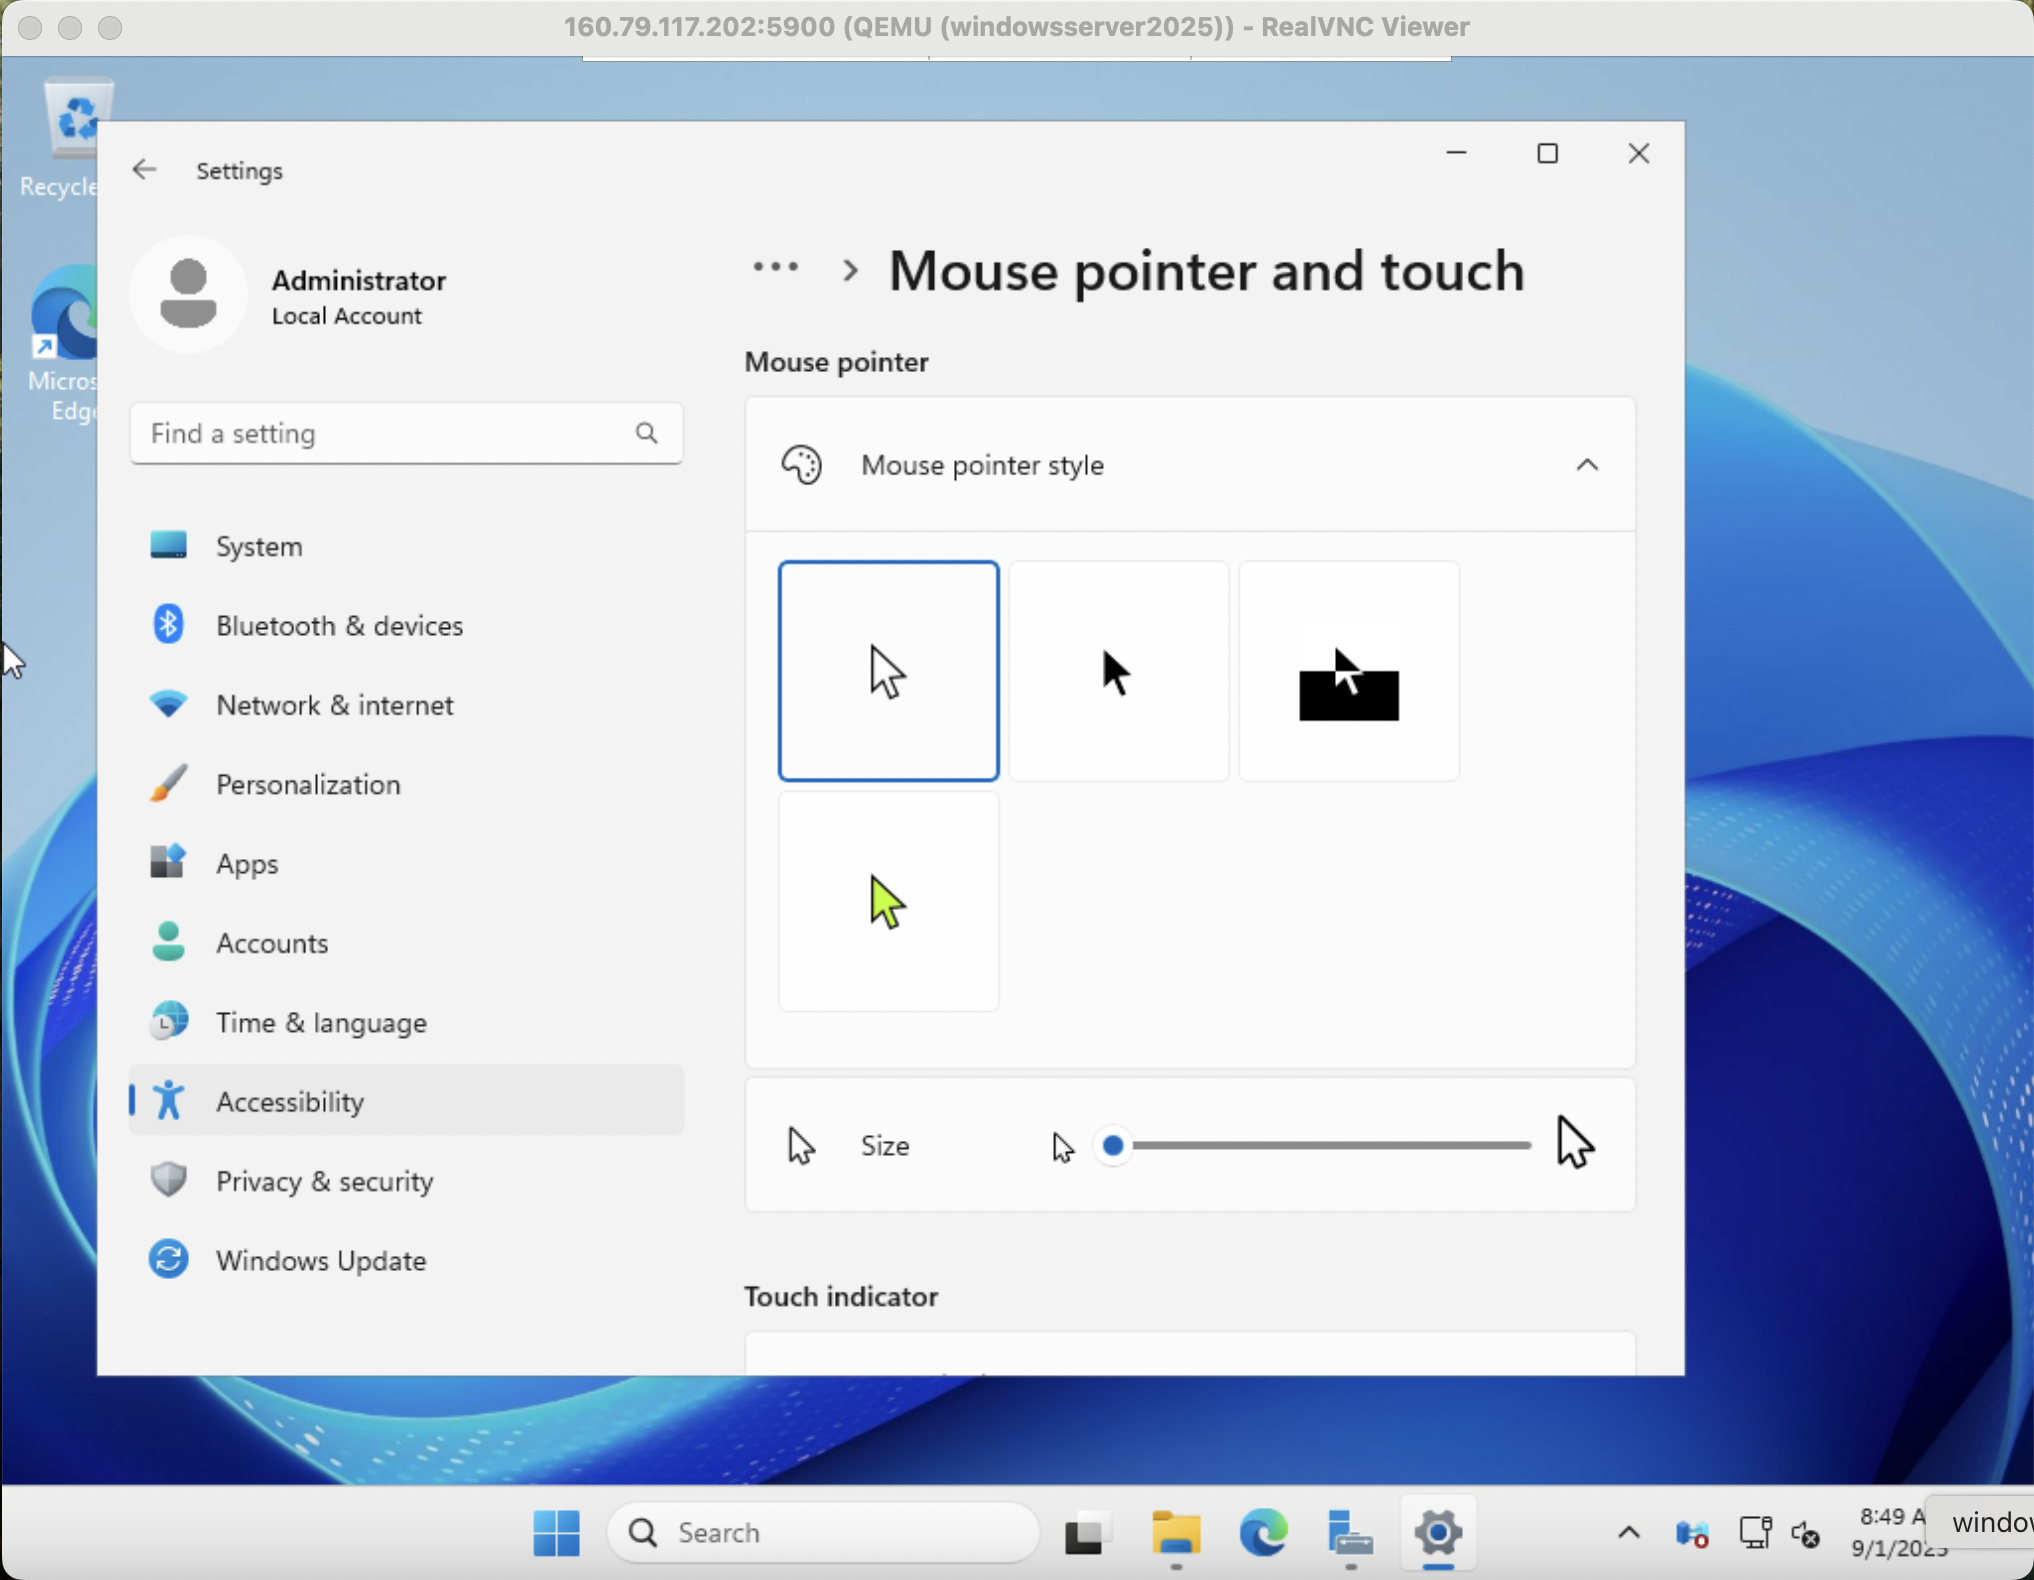The image size is (2034, 1580).
Task: Select the inverted mouse pointer style
Action: pyautogui.click(x=1348, y=671)
